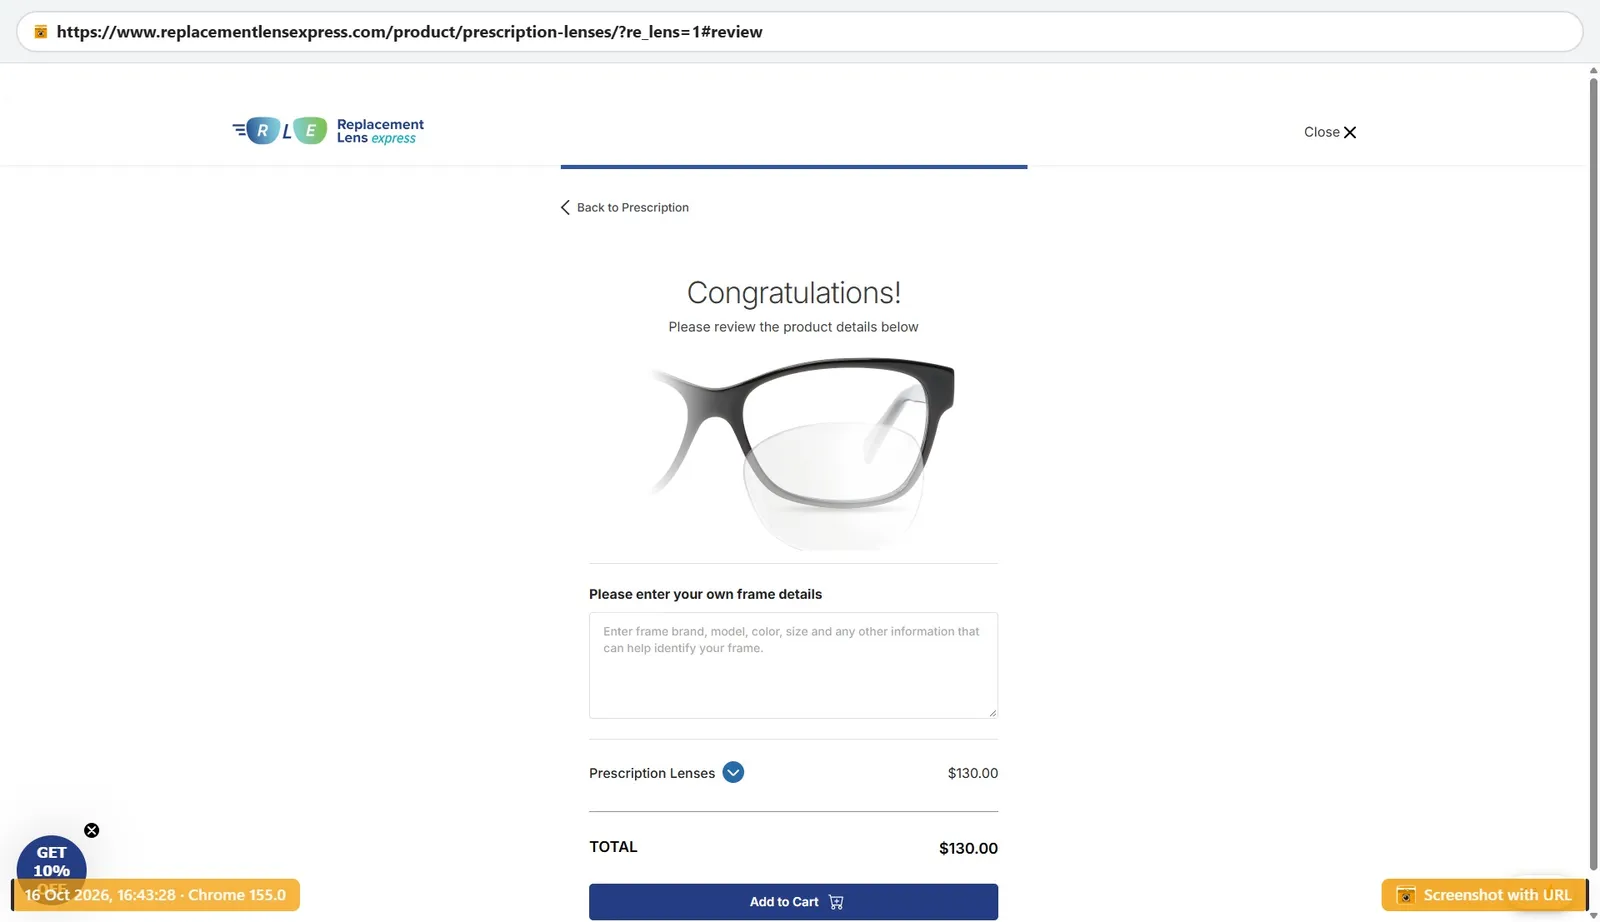Open the Get 10% Off badge

pos(52,862)
